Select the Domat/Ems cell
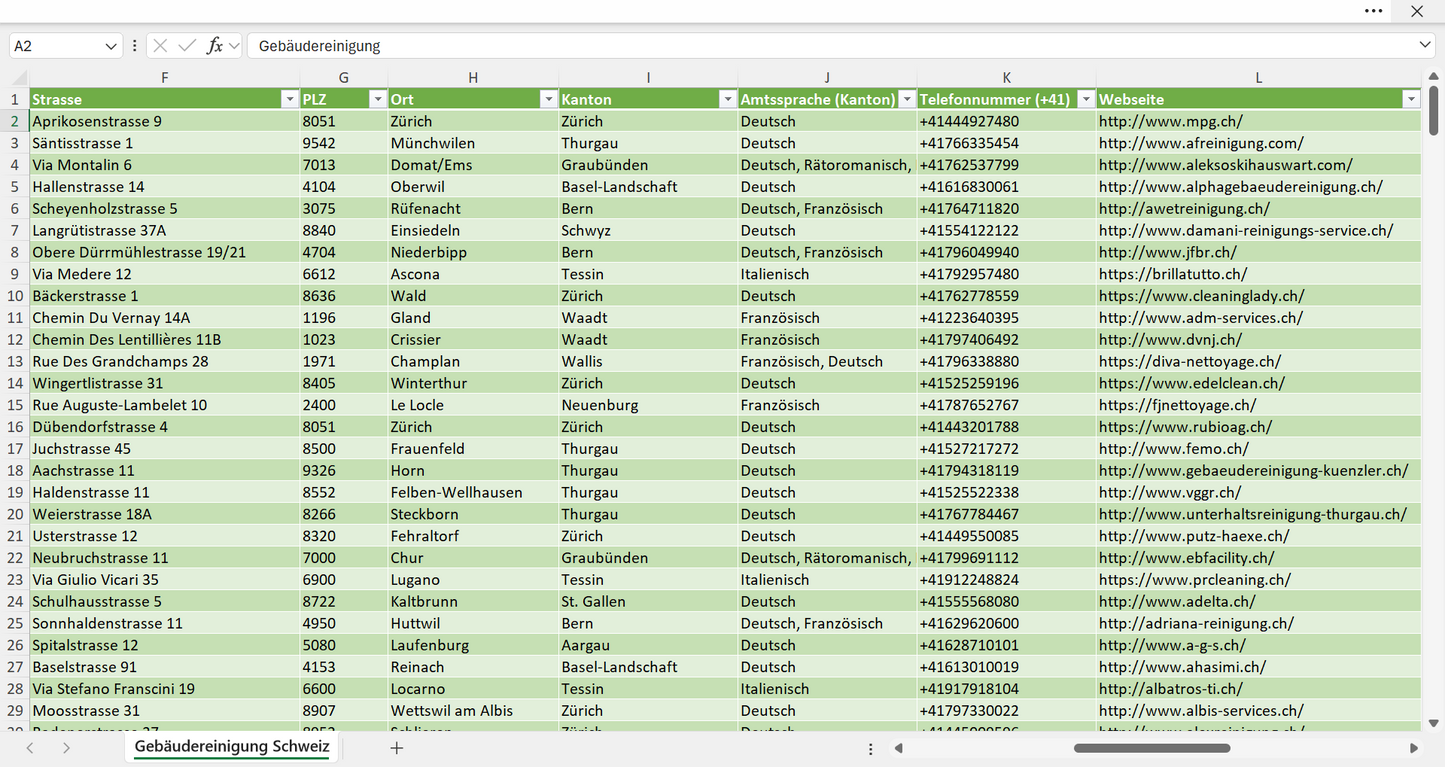 point(473,165)
